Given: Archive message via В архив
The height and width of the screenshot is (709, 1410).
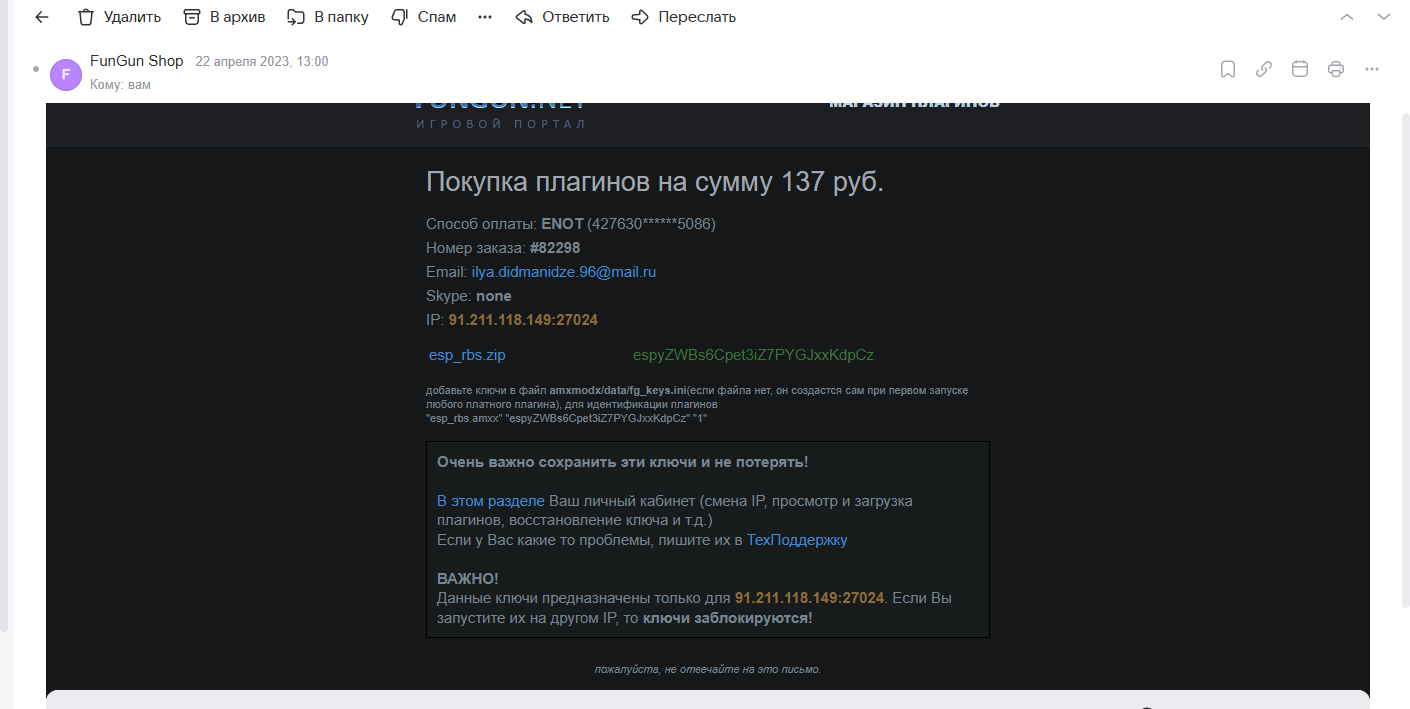Looking at the screenshot, I should coord(224,17).
